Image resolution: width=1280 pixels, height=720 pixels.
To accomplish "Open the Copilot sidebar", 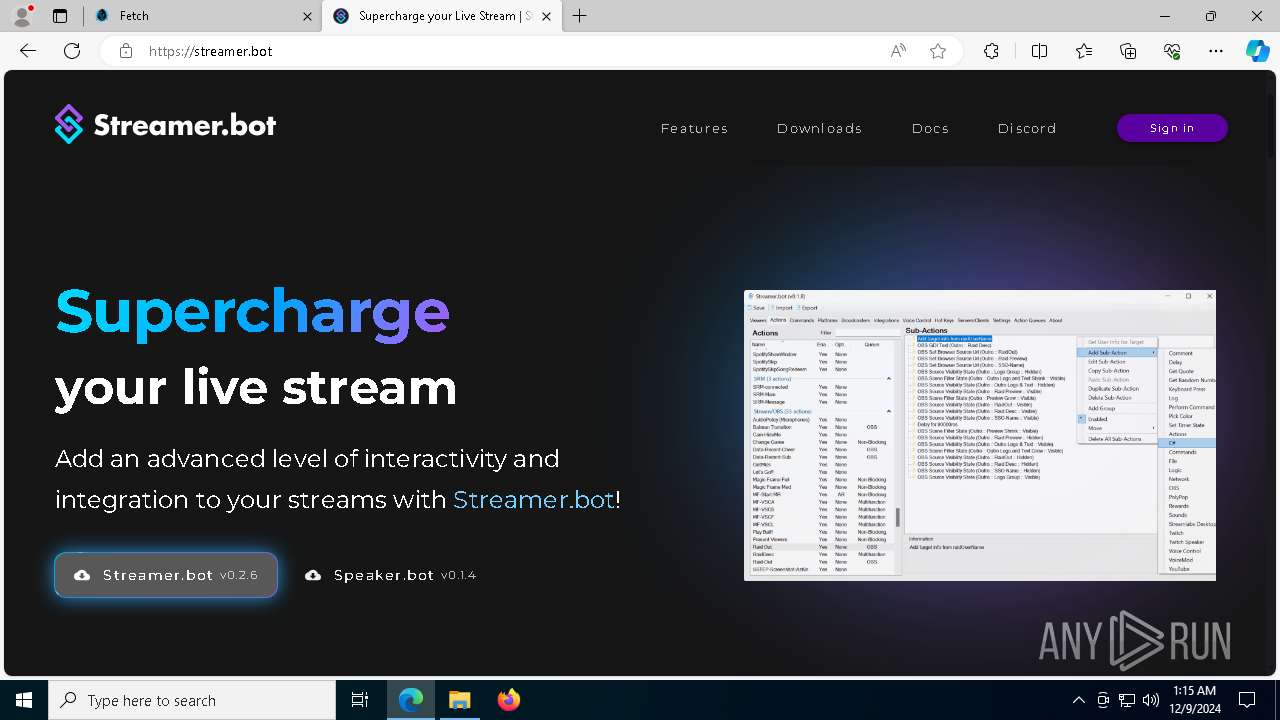I will (1258, 51).
